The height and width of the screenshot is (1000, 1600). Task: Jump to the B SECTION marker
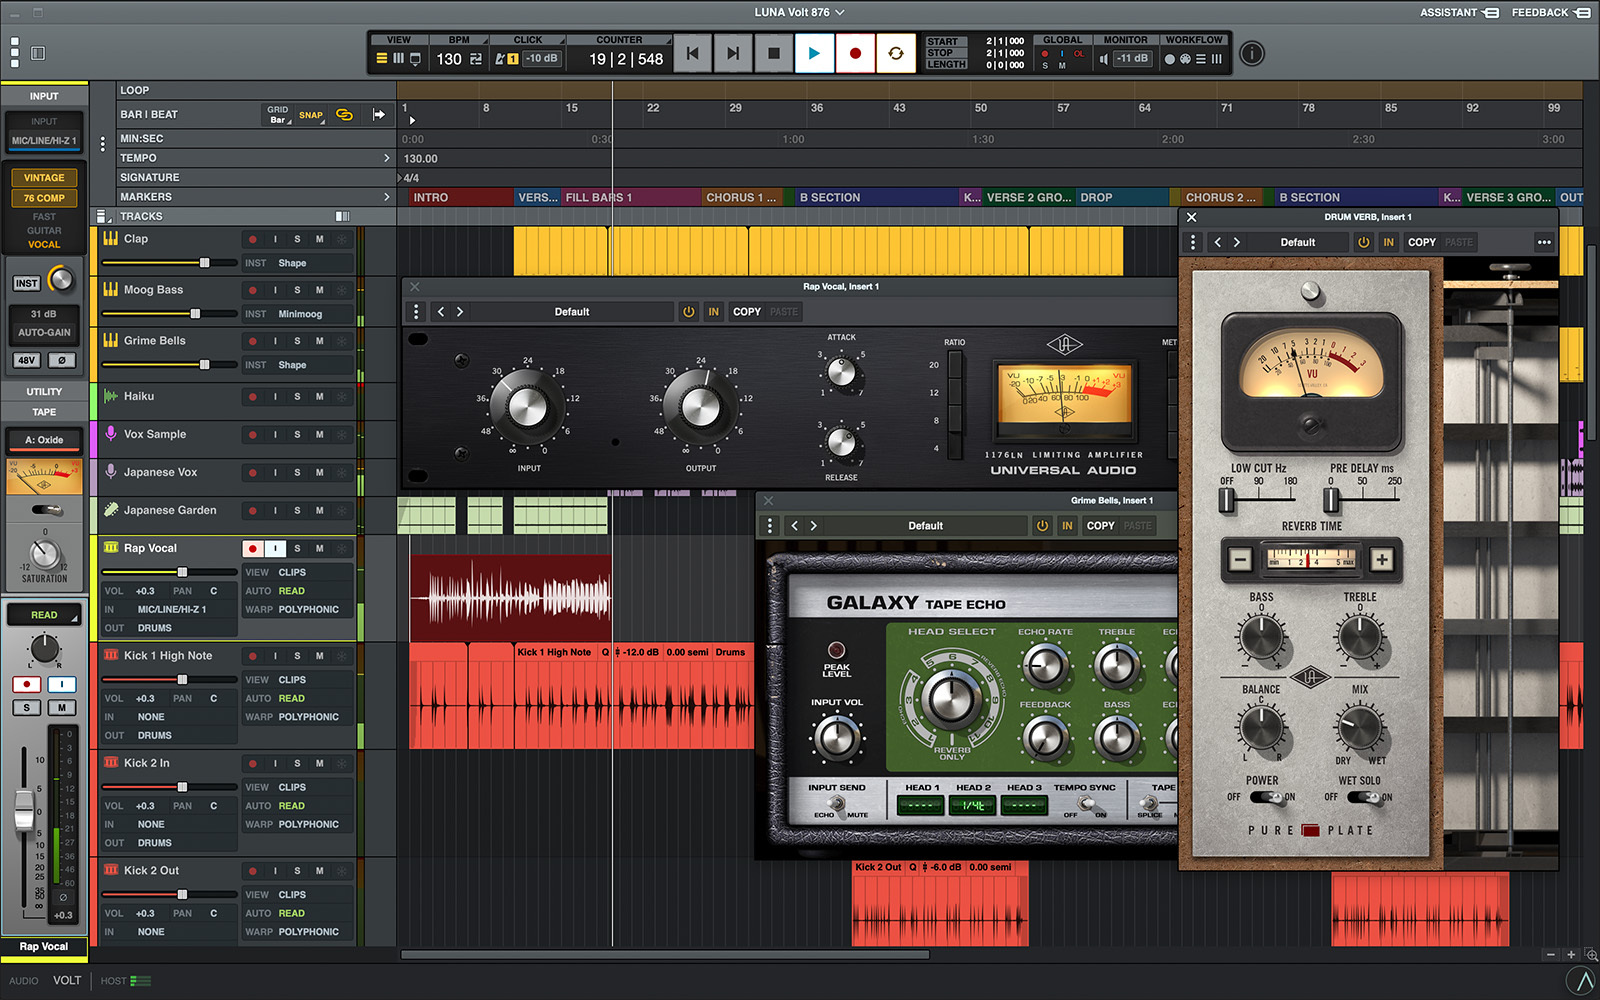(x=830, y=198)
